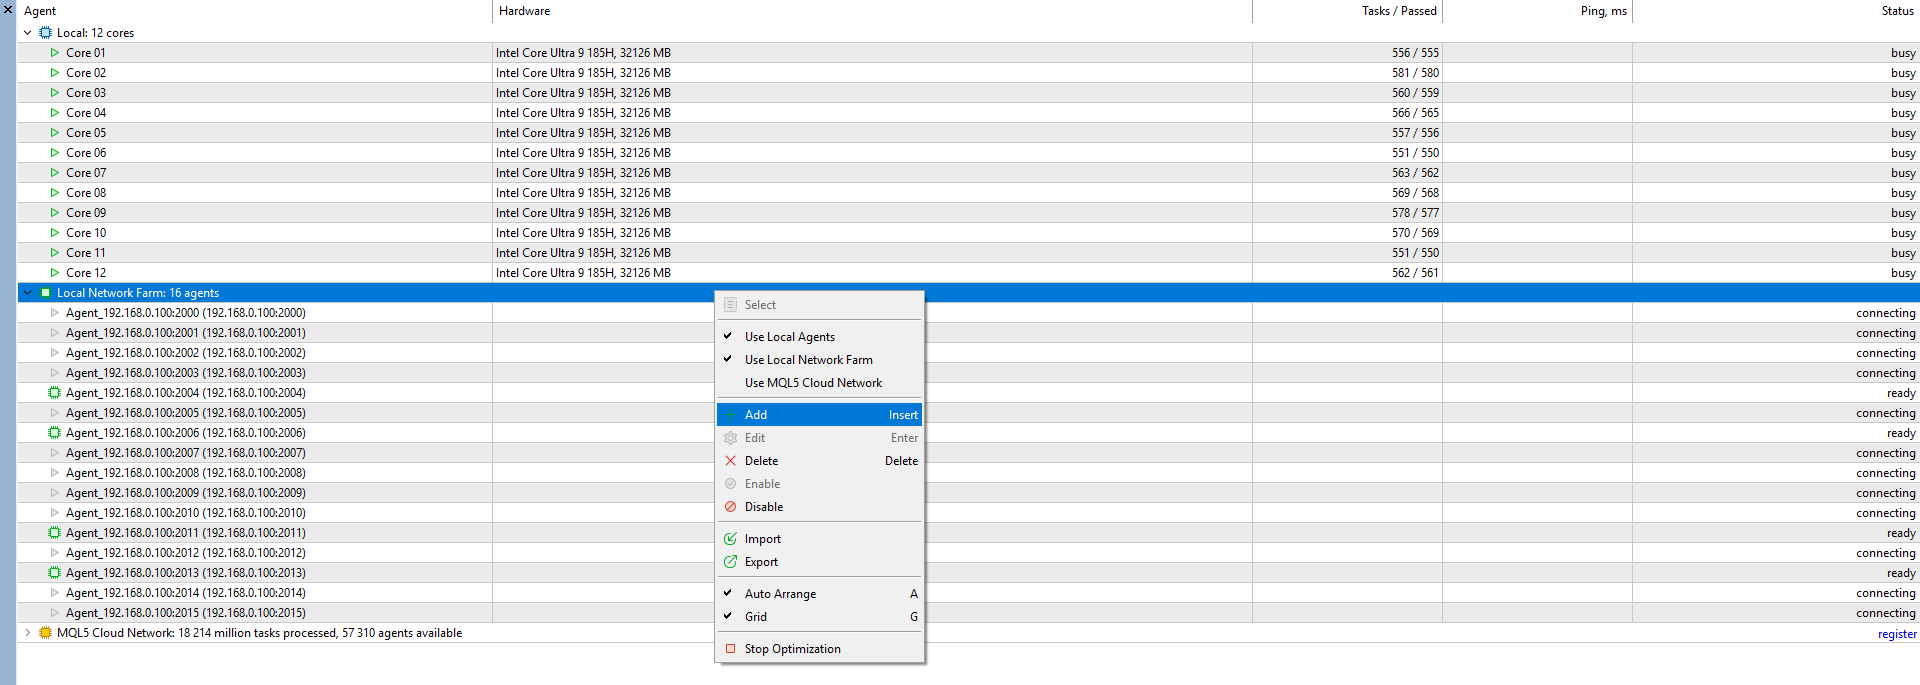Screen dimensions: 1920x685
Task: Close the agents panel with X
Action: (x=8, y=9)
